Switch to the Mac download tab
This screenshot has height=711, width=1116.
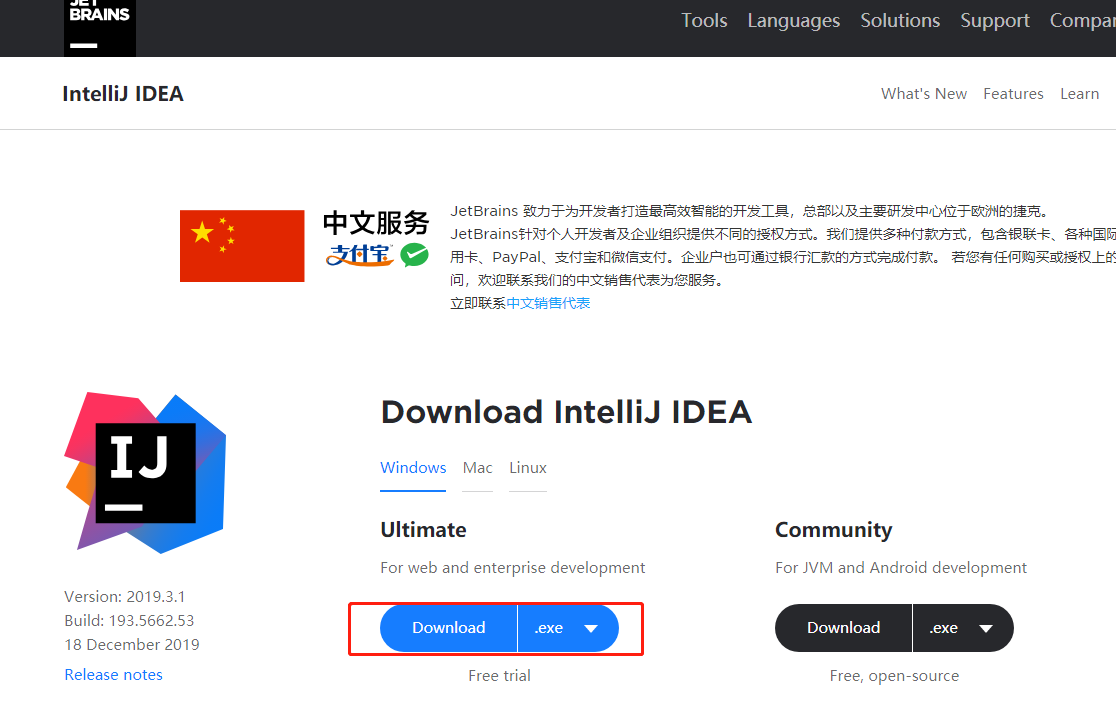477,467
